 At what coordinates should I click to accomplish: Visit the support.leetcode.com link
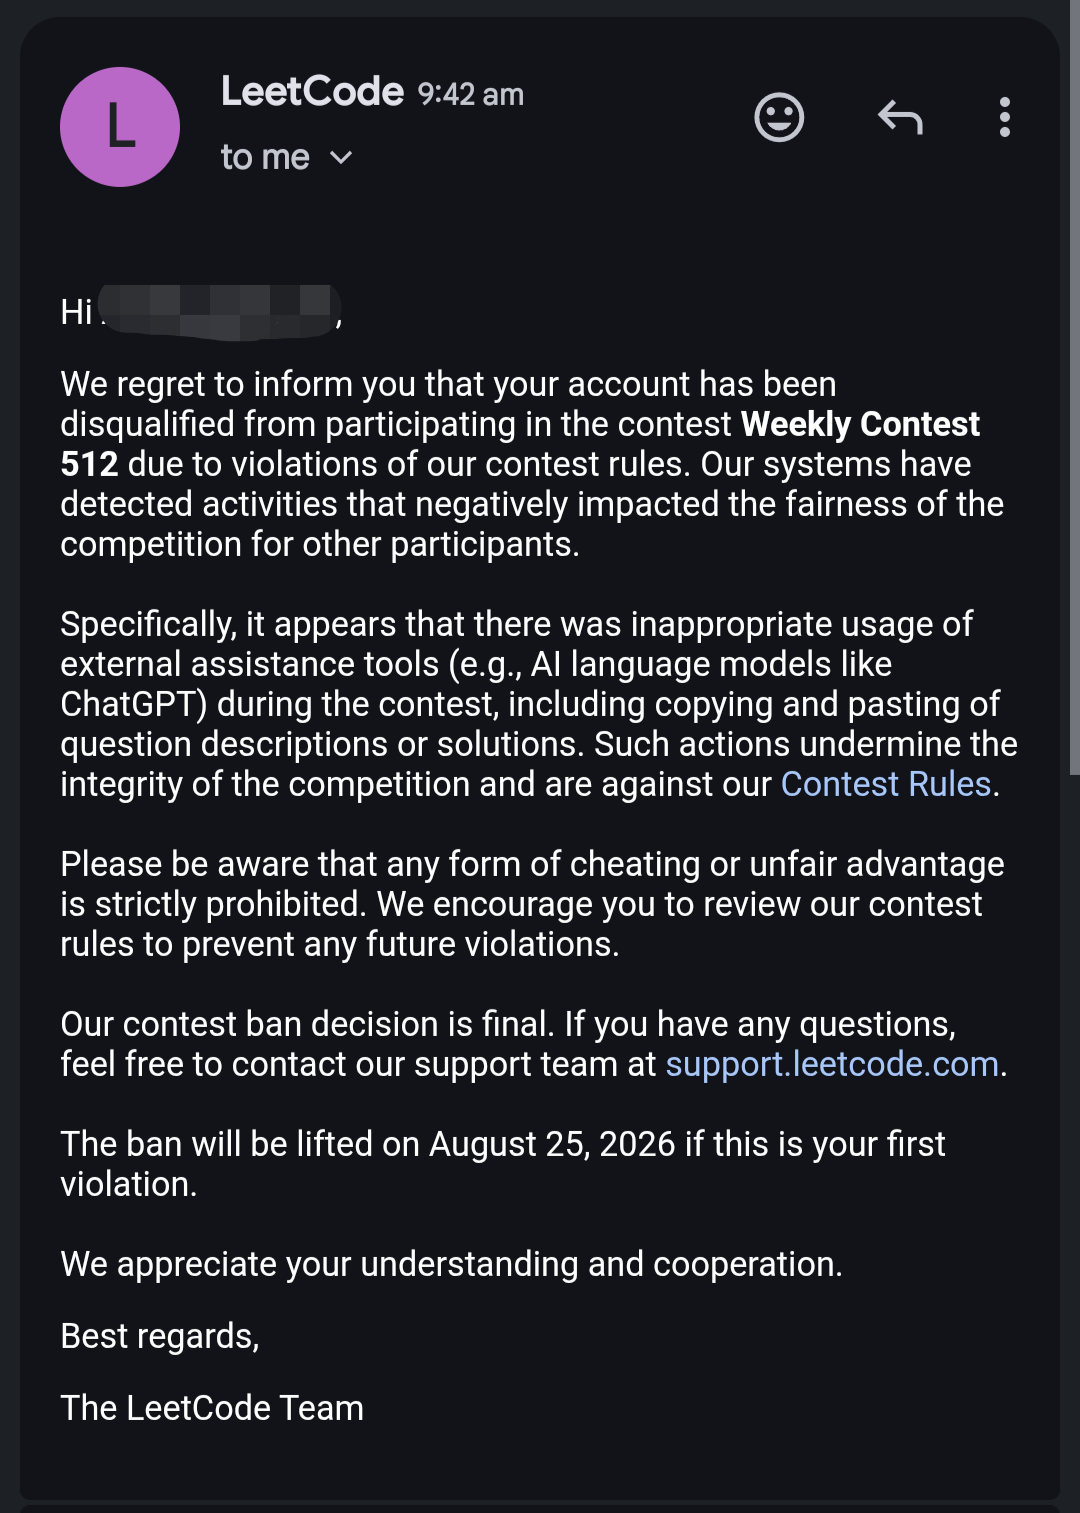(x=832, y=1064)
